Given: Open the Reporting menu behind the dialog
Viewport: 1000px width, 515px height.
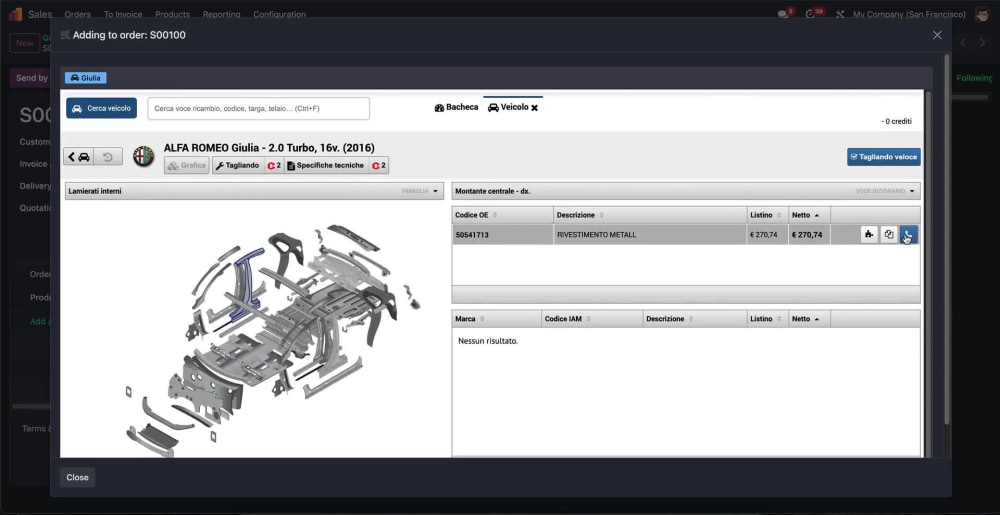Looking at the screenshot, I should click(x=221, y=14).
